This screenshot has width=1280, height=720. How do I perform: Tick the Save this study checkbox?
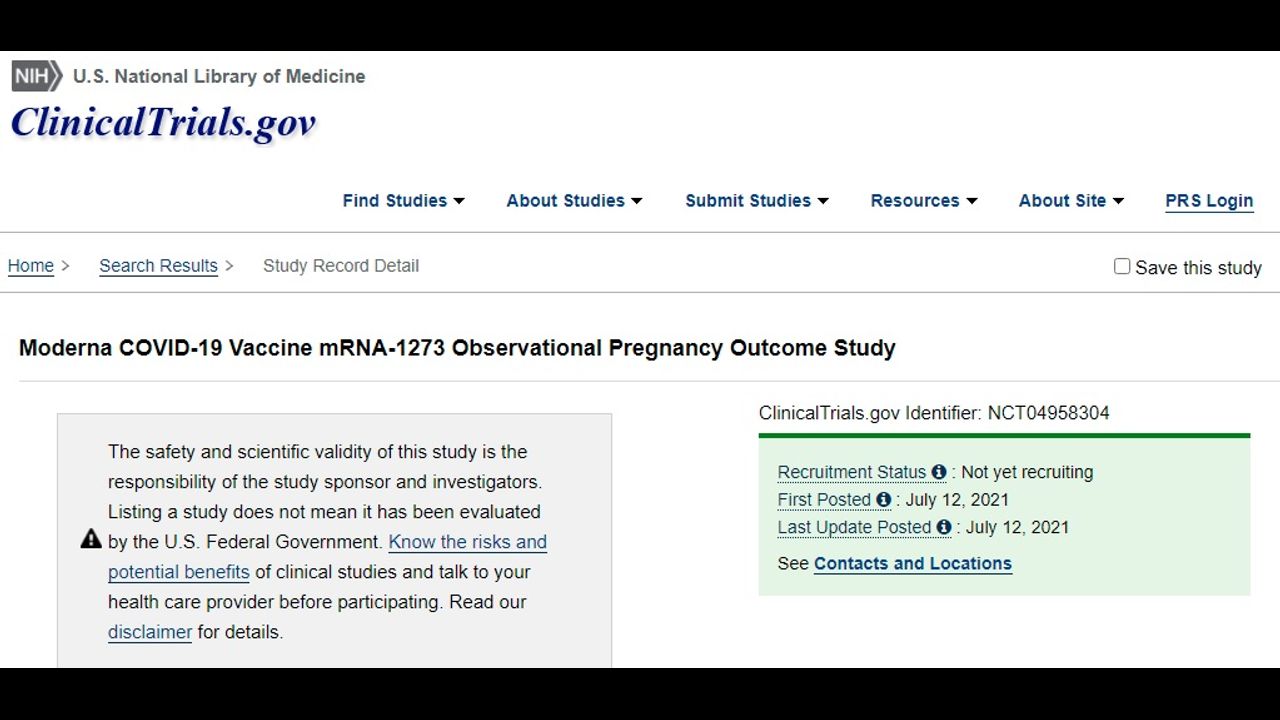coord(1122,266)
